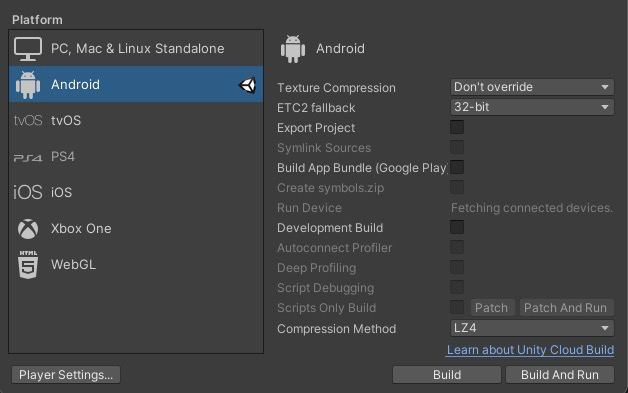Image resolution: width=628 pixels, height=393 pixels.
Task: Choose the Xbox One platform entry
Action: (x=136, y=229)
